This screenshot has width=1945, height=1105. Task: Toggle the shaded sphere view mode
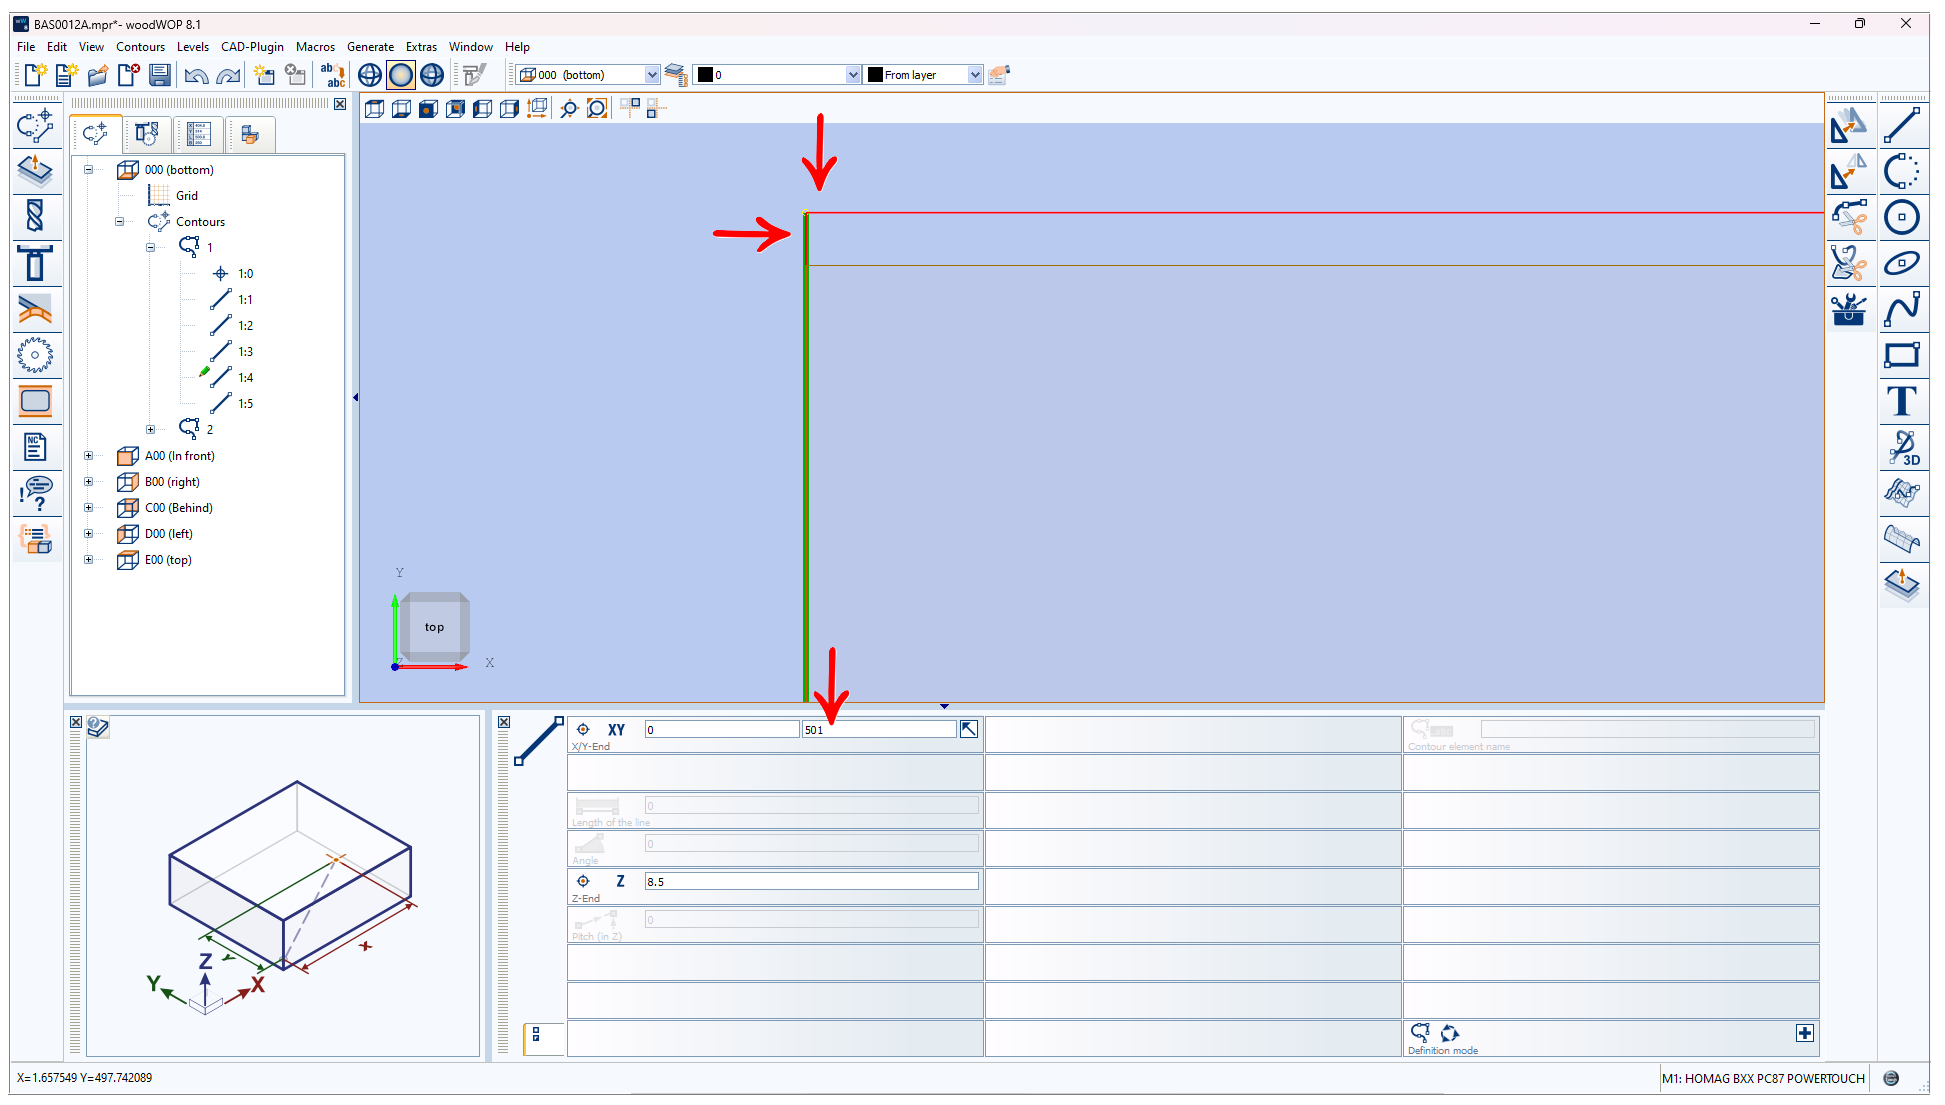(x=401, y=75)
